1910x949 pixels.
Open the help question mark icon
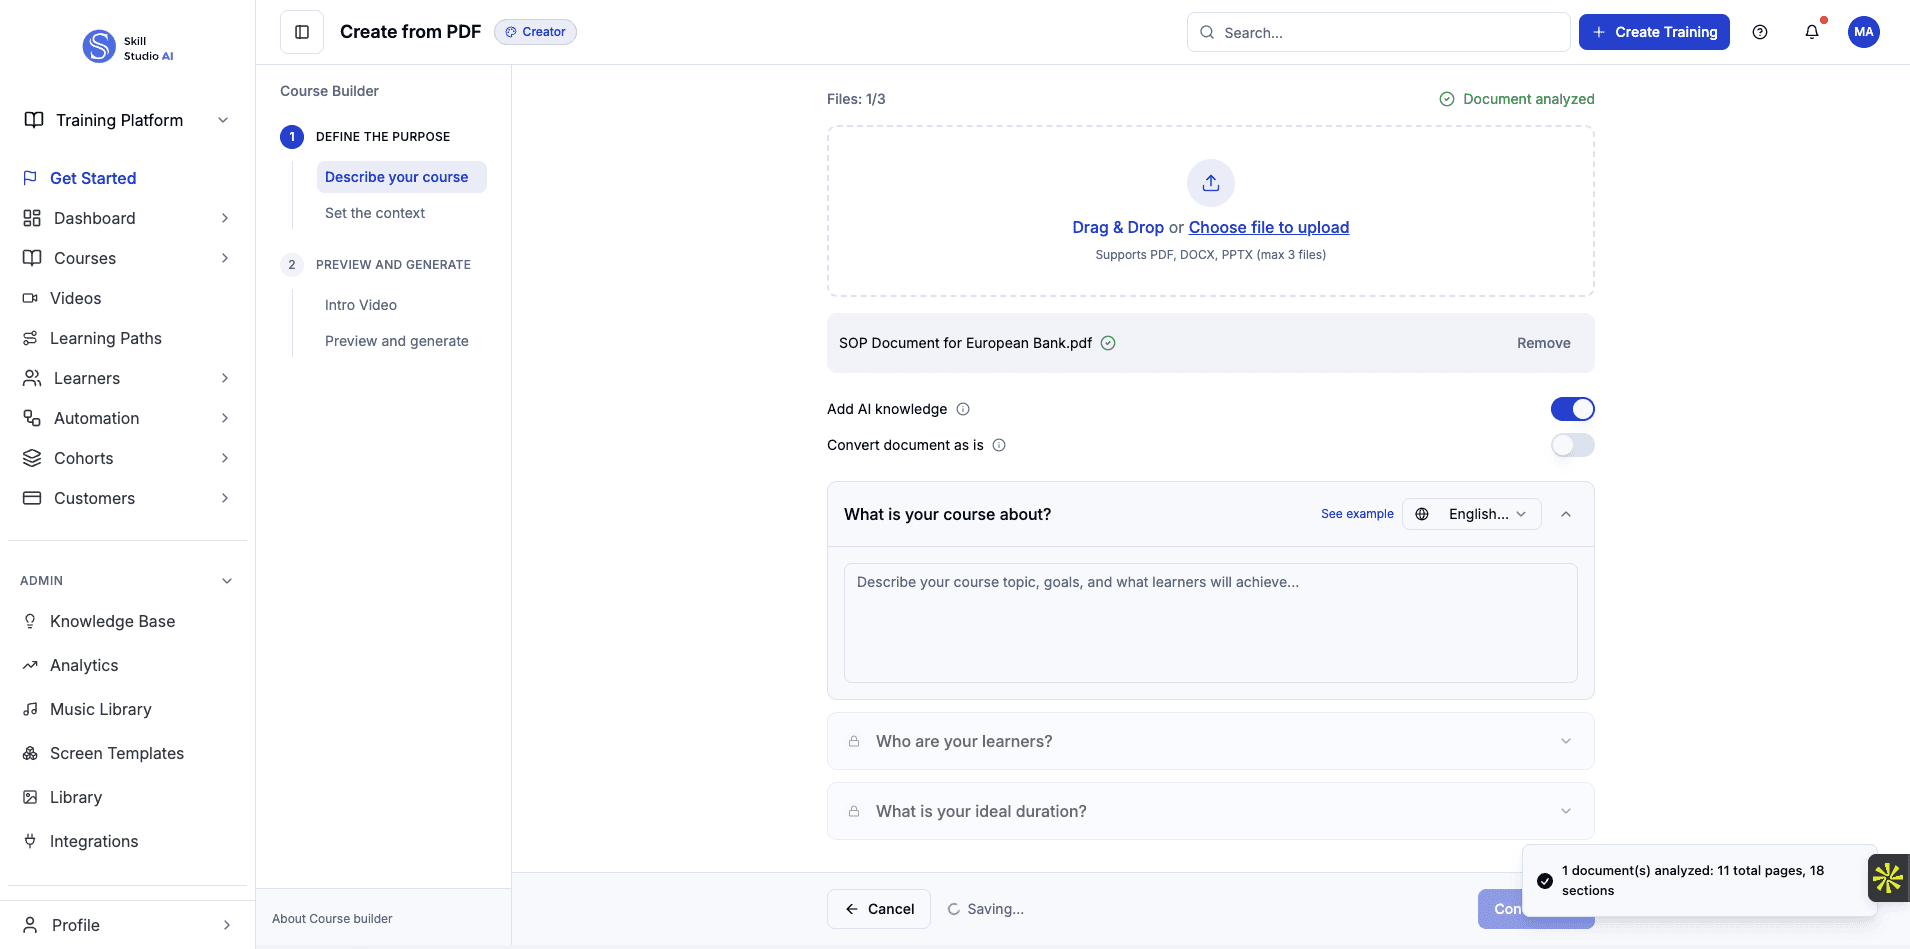click(x=1761, y=32)
